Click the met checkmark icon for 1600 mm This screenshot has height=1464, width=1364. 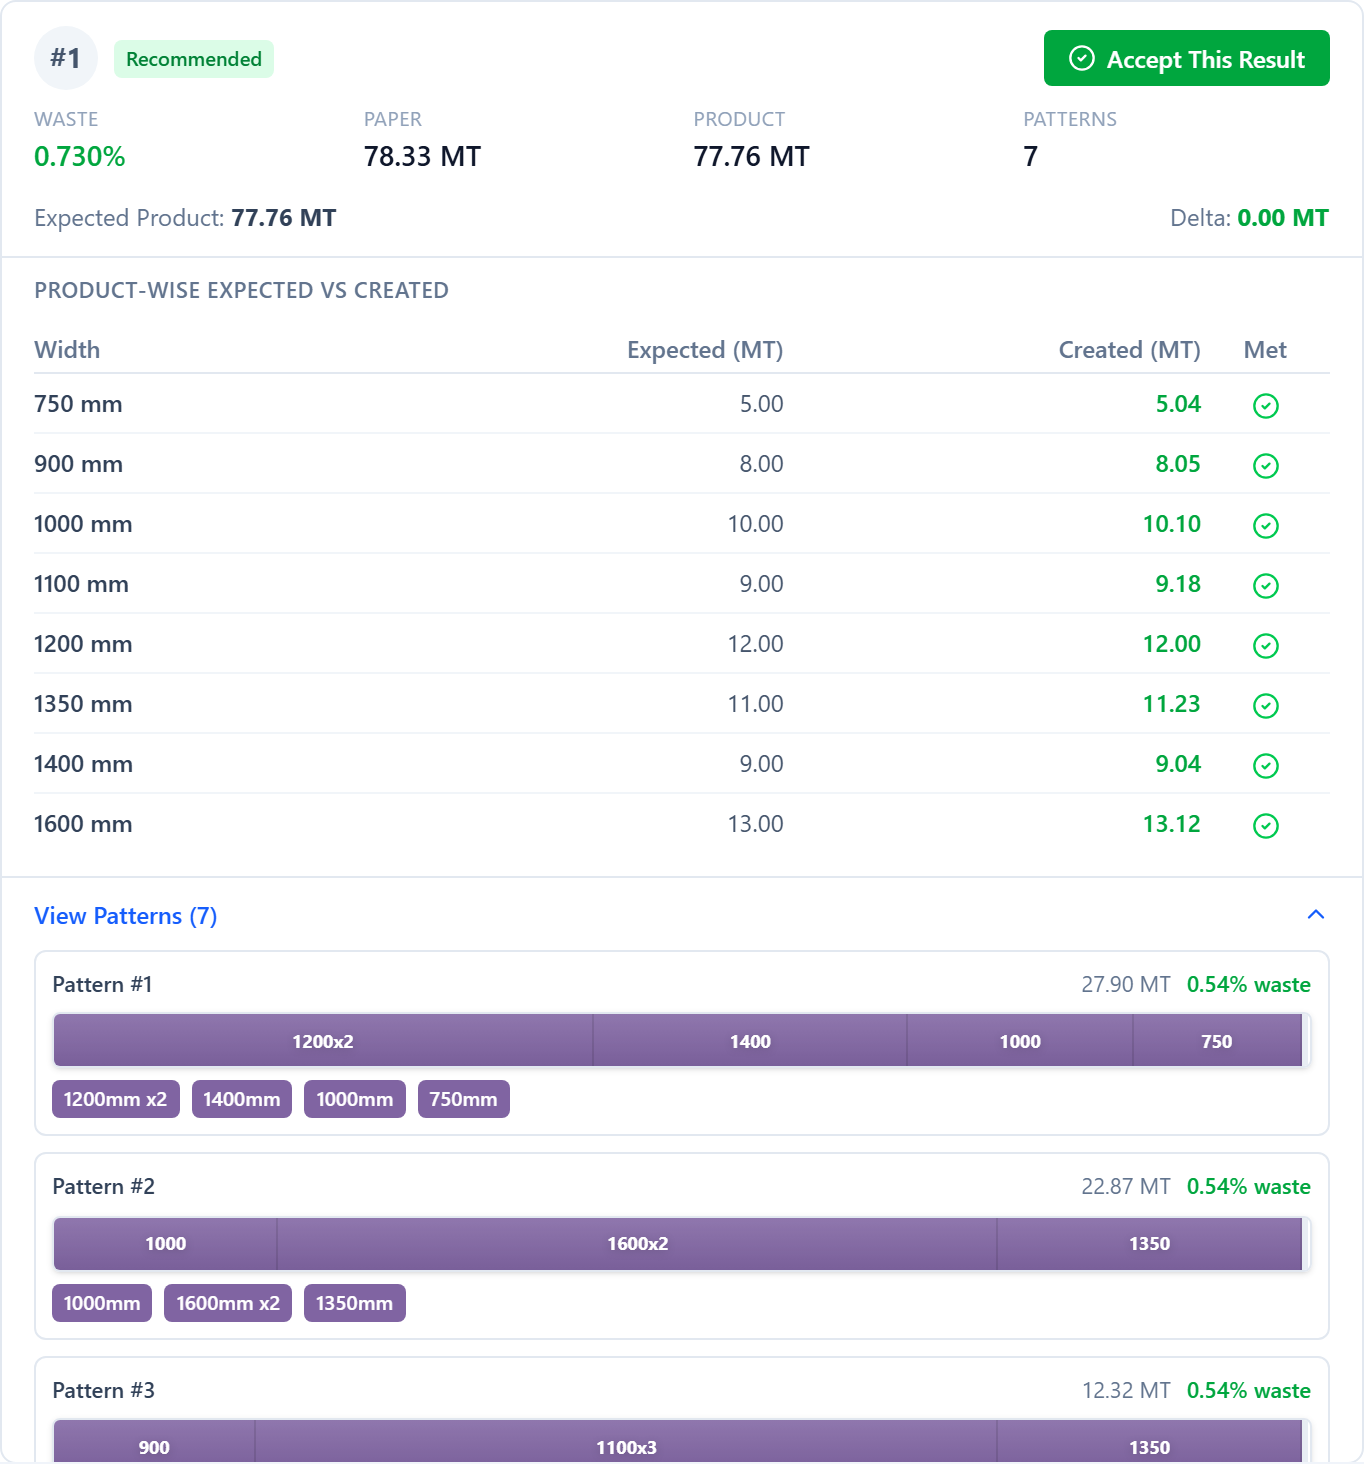tap(1266, 825)
